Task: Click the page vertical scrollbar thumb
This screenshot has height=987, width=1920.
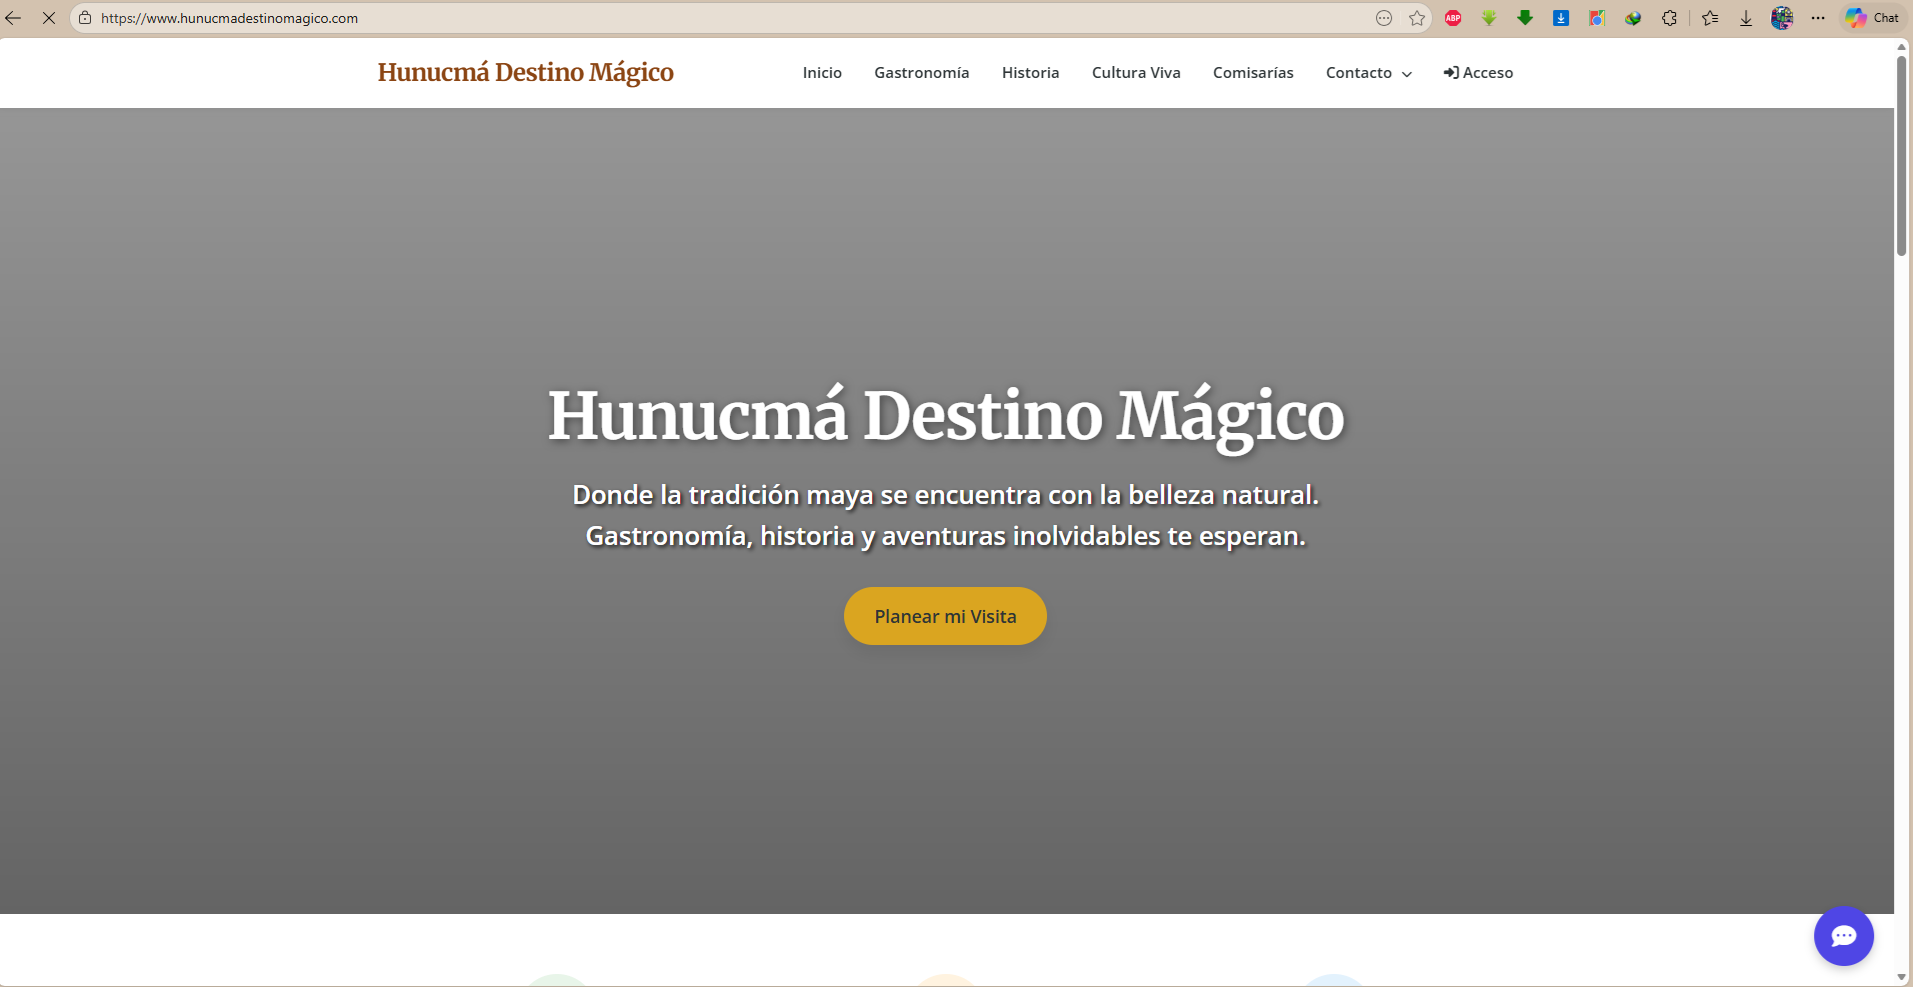Action: click(x=1901, y=156)
